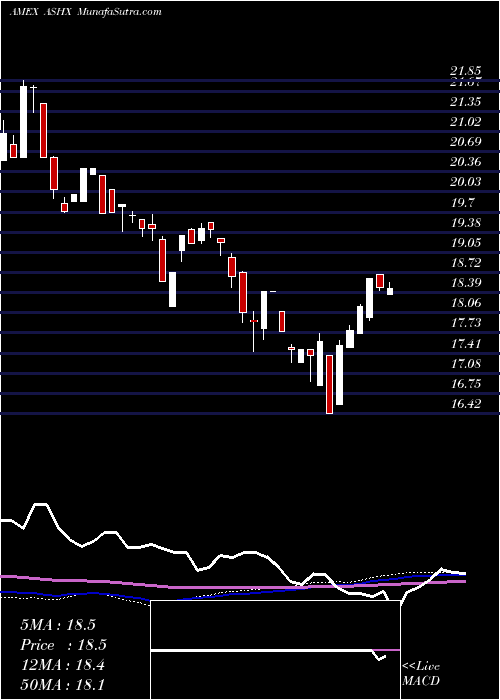This screenshot has width=500, height=700.
Task: Click the 21.85 price axis label
Action: coord(466,71)
